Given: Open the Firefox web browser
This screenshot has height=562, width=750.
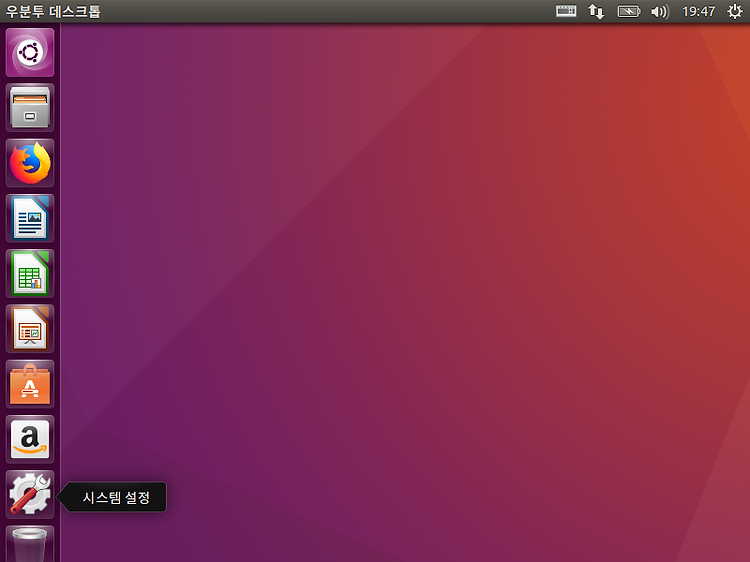Looking at the screenshot, I should [30, 163].
